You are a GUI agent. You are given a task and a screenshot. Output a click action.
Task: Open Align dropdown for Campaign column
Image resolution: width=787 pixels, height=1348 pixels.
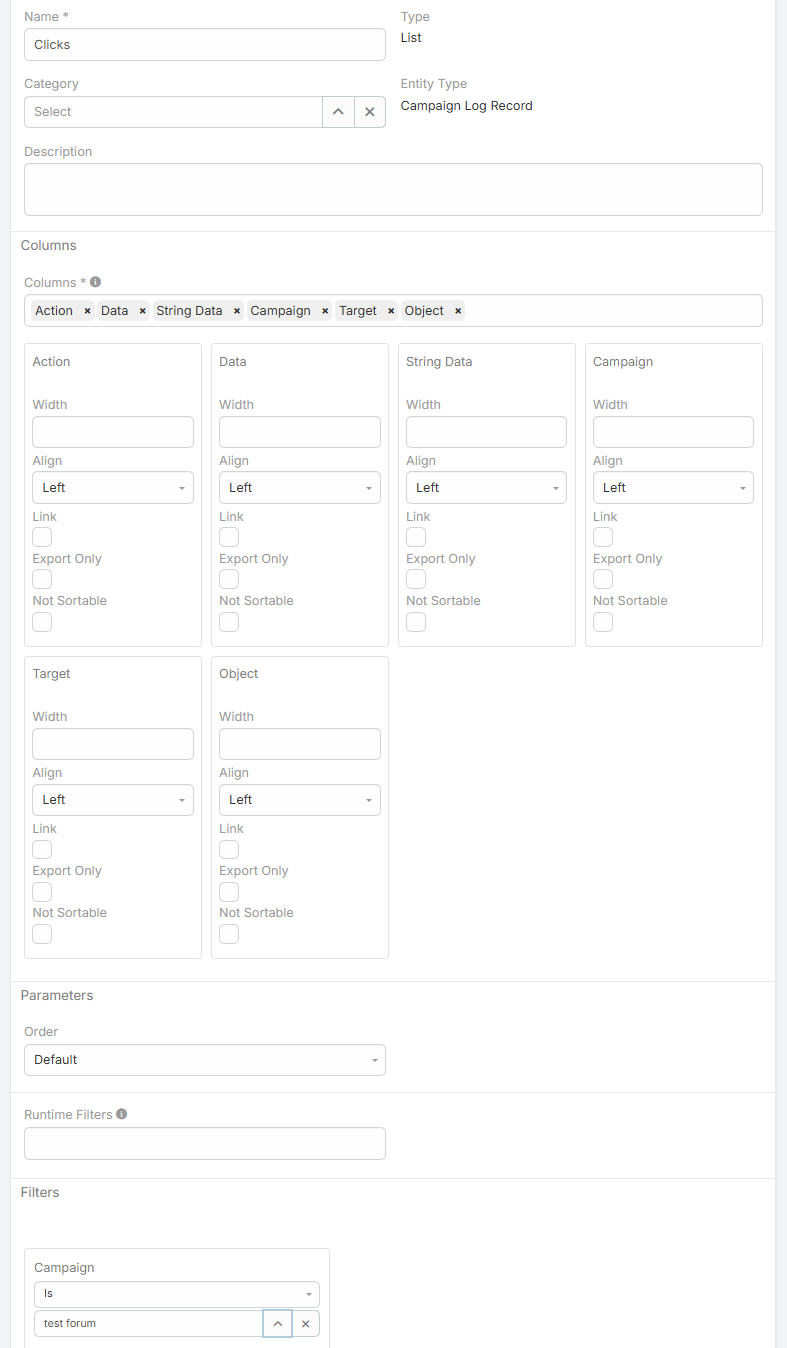[x=673, y=488]
